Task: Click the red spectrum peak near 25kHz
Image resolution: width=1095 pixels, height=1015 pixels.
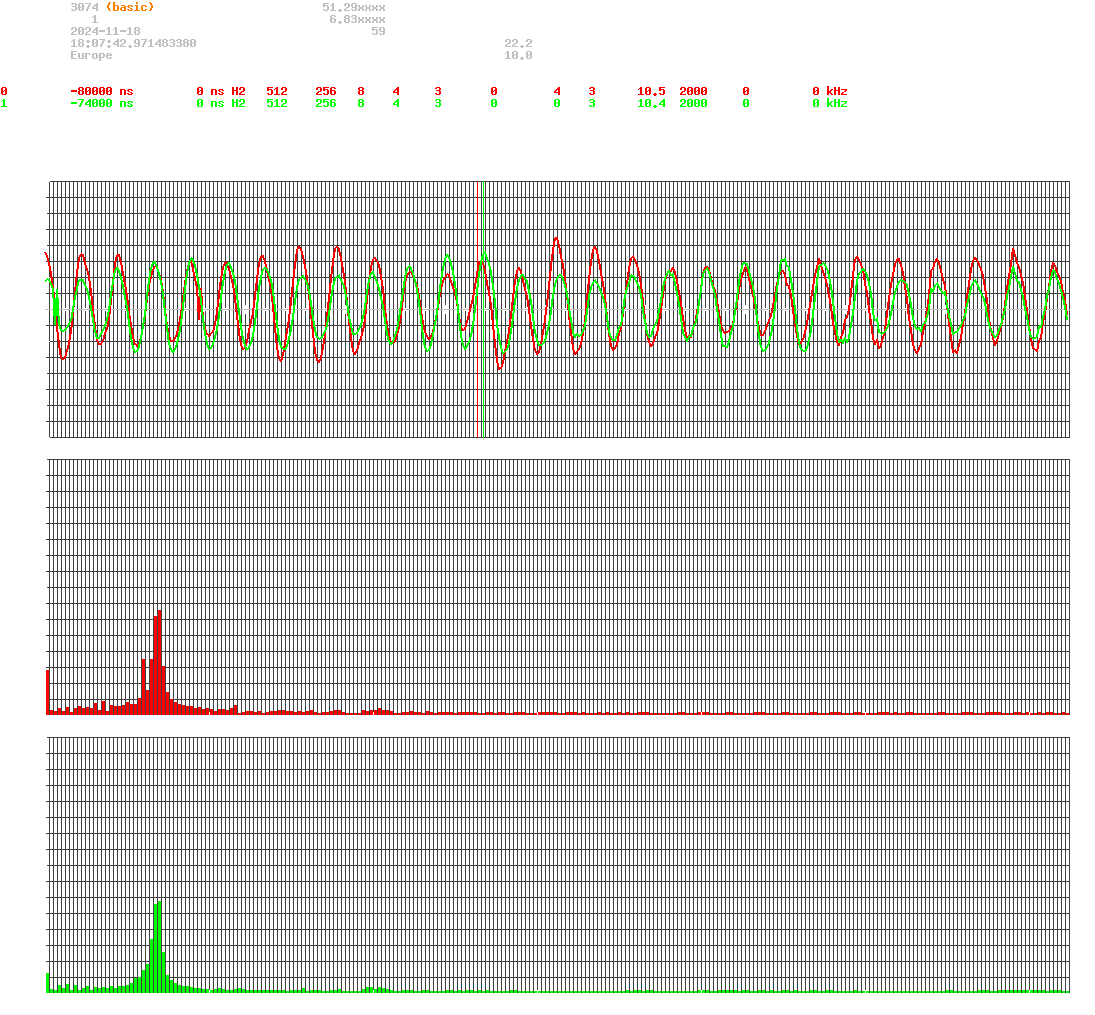Action: click(x=157, y=650)
